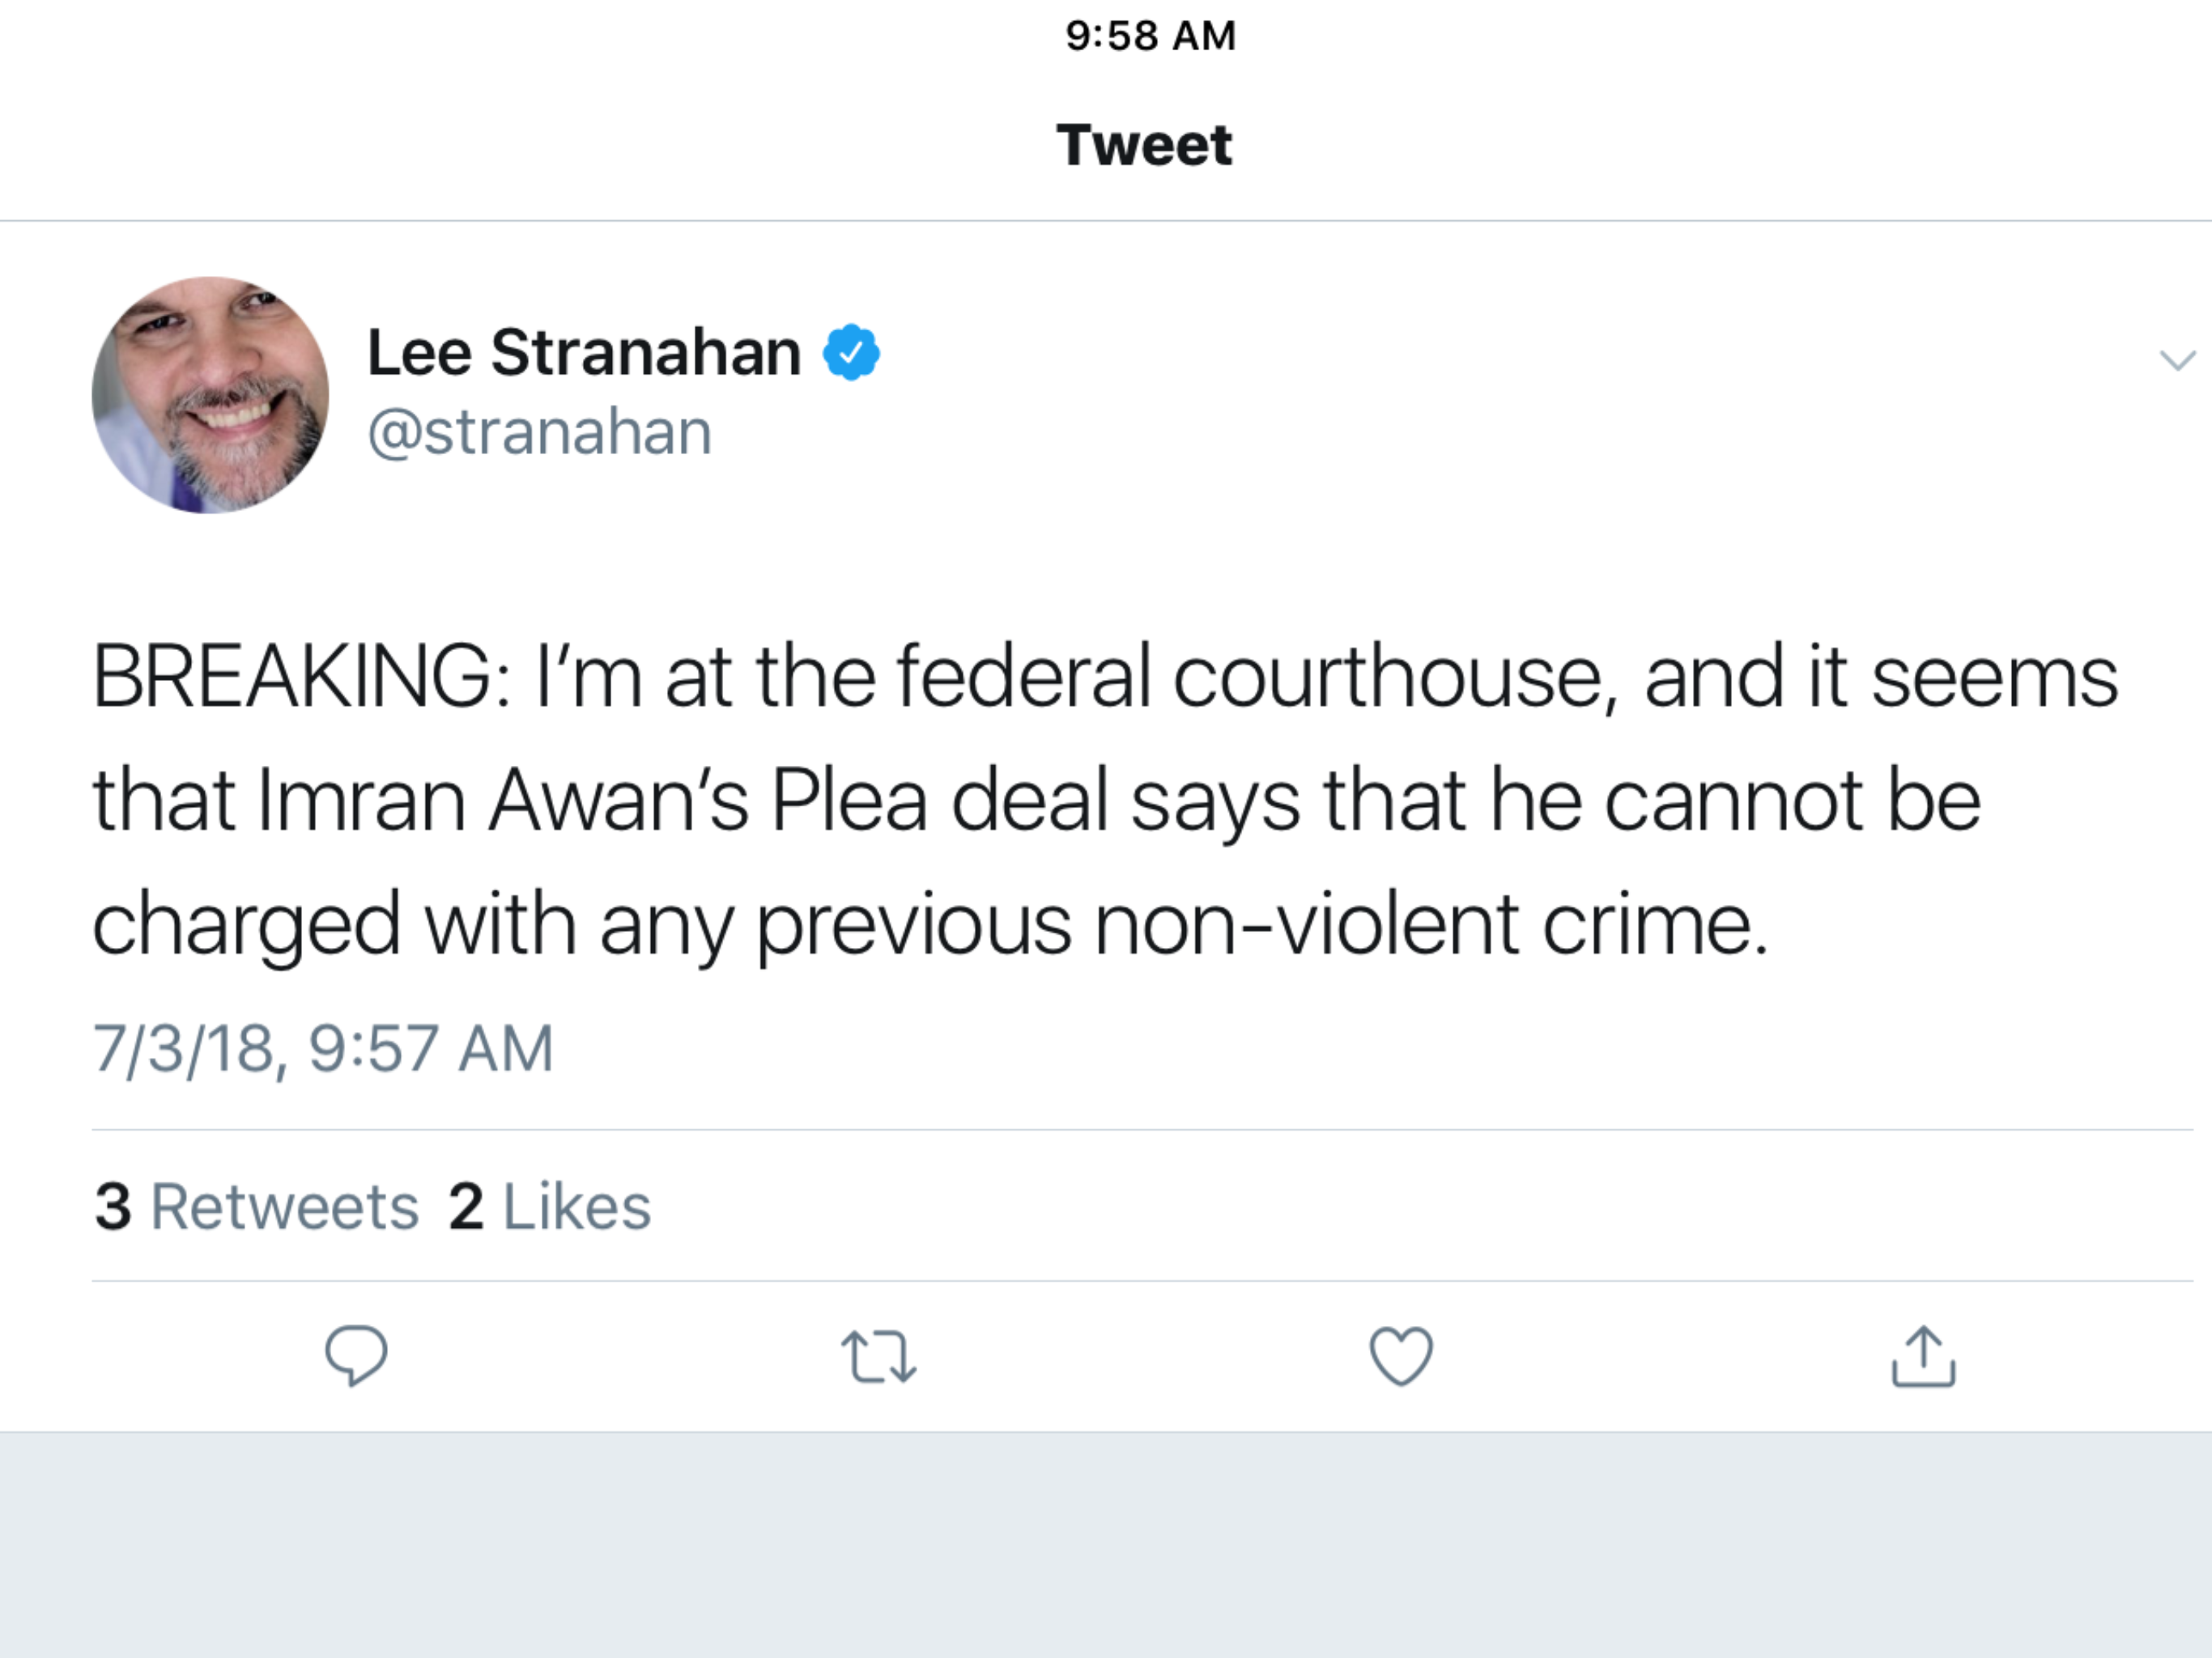Tap the reply speech bubble icon
The width and height of the screenshot is (2212, 1658).
(356, 1356)
